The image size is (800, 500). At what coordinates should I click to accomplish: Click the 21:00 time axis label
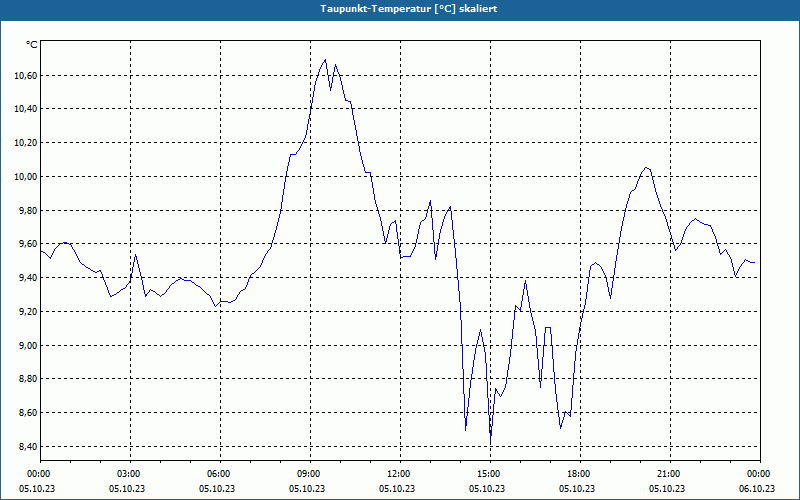coord(670,474)
